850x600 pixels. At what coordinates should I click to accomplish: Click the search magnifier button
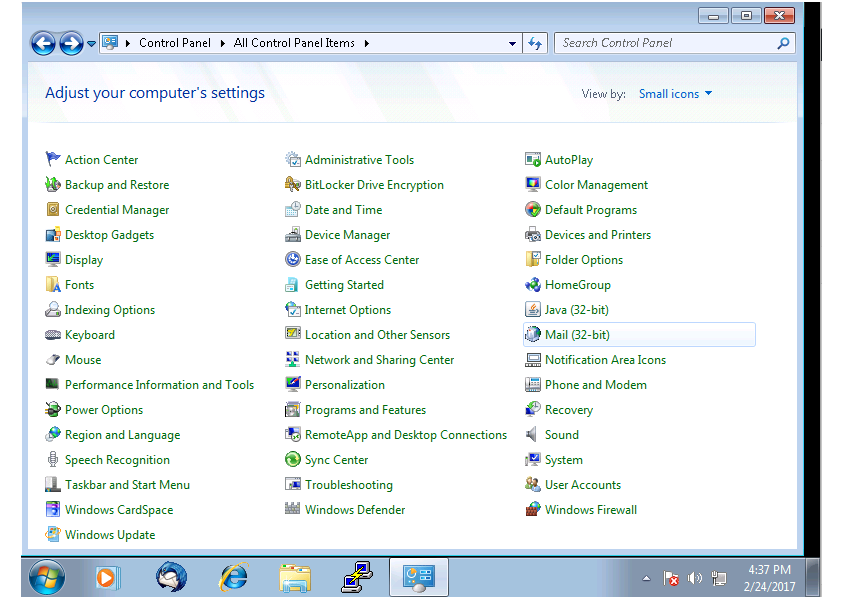(783, 43)
